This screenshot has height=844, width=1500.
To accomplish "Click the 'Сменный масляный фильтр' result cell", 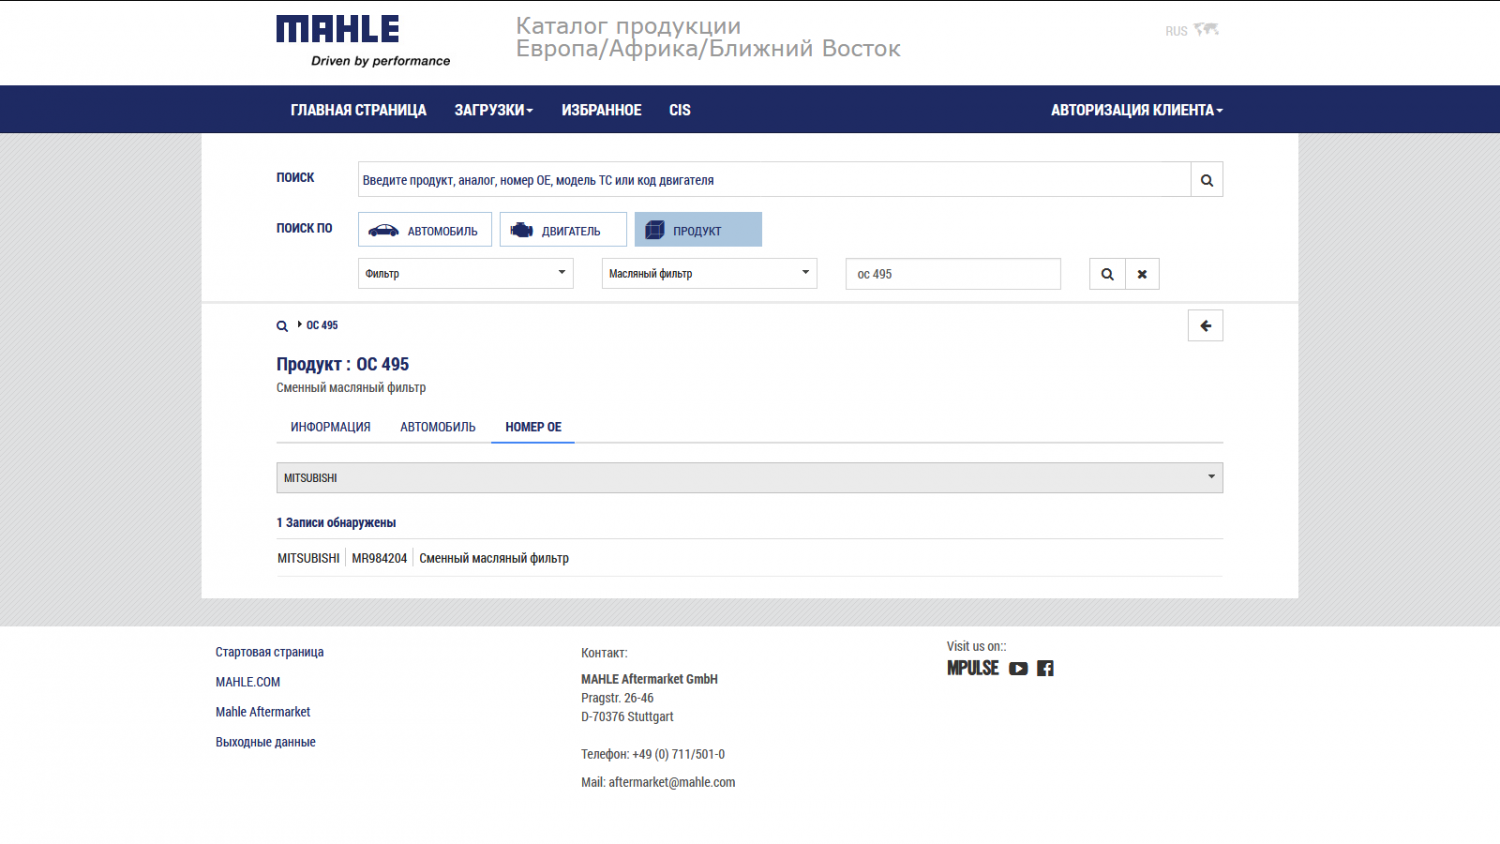I will pyautogui.click(x=494, y=559).
